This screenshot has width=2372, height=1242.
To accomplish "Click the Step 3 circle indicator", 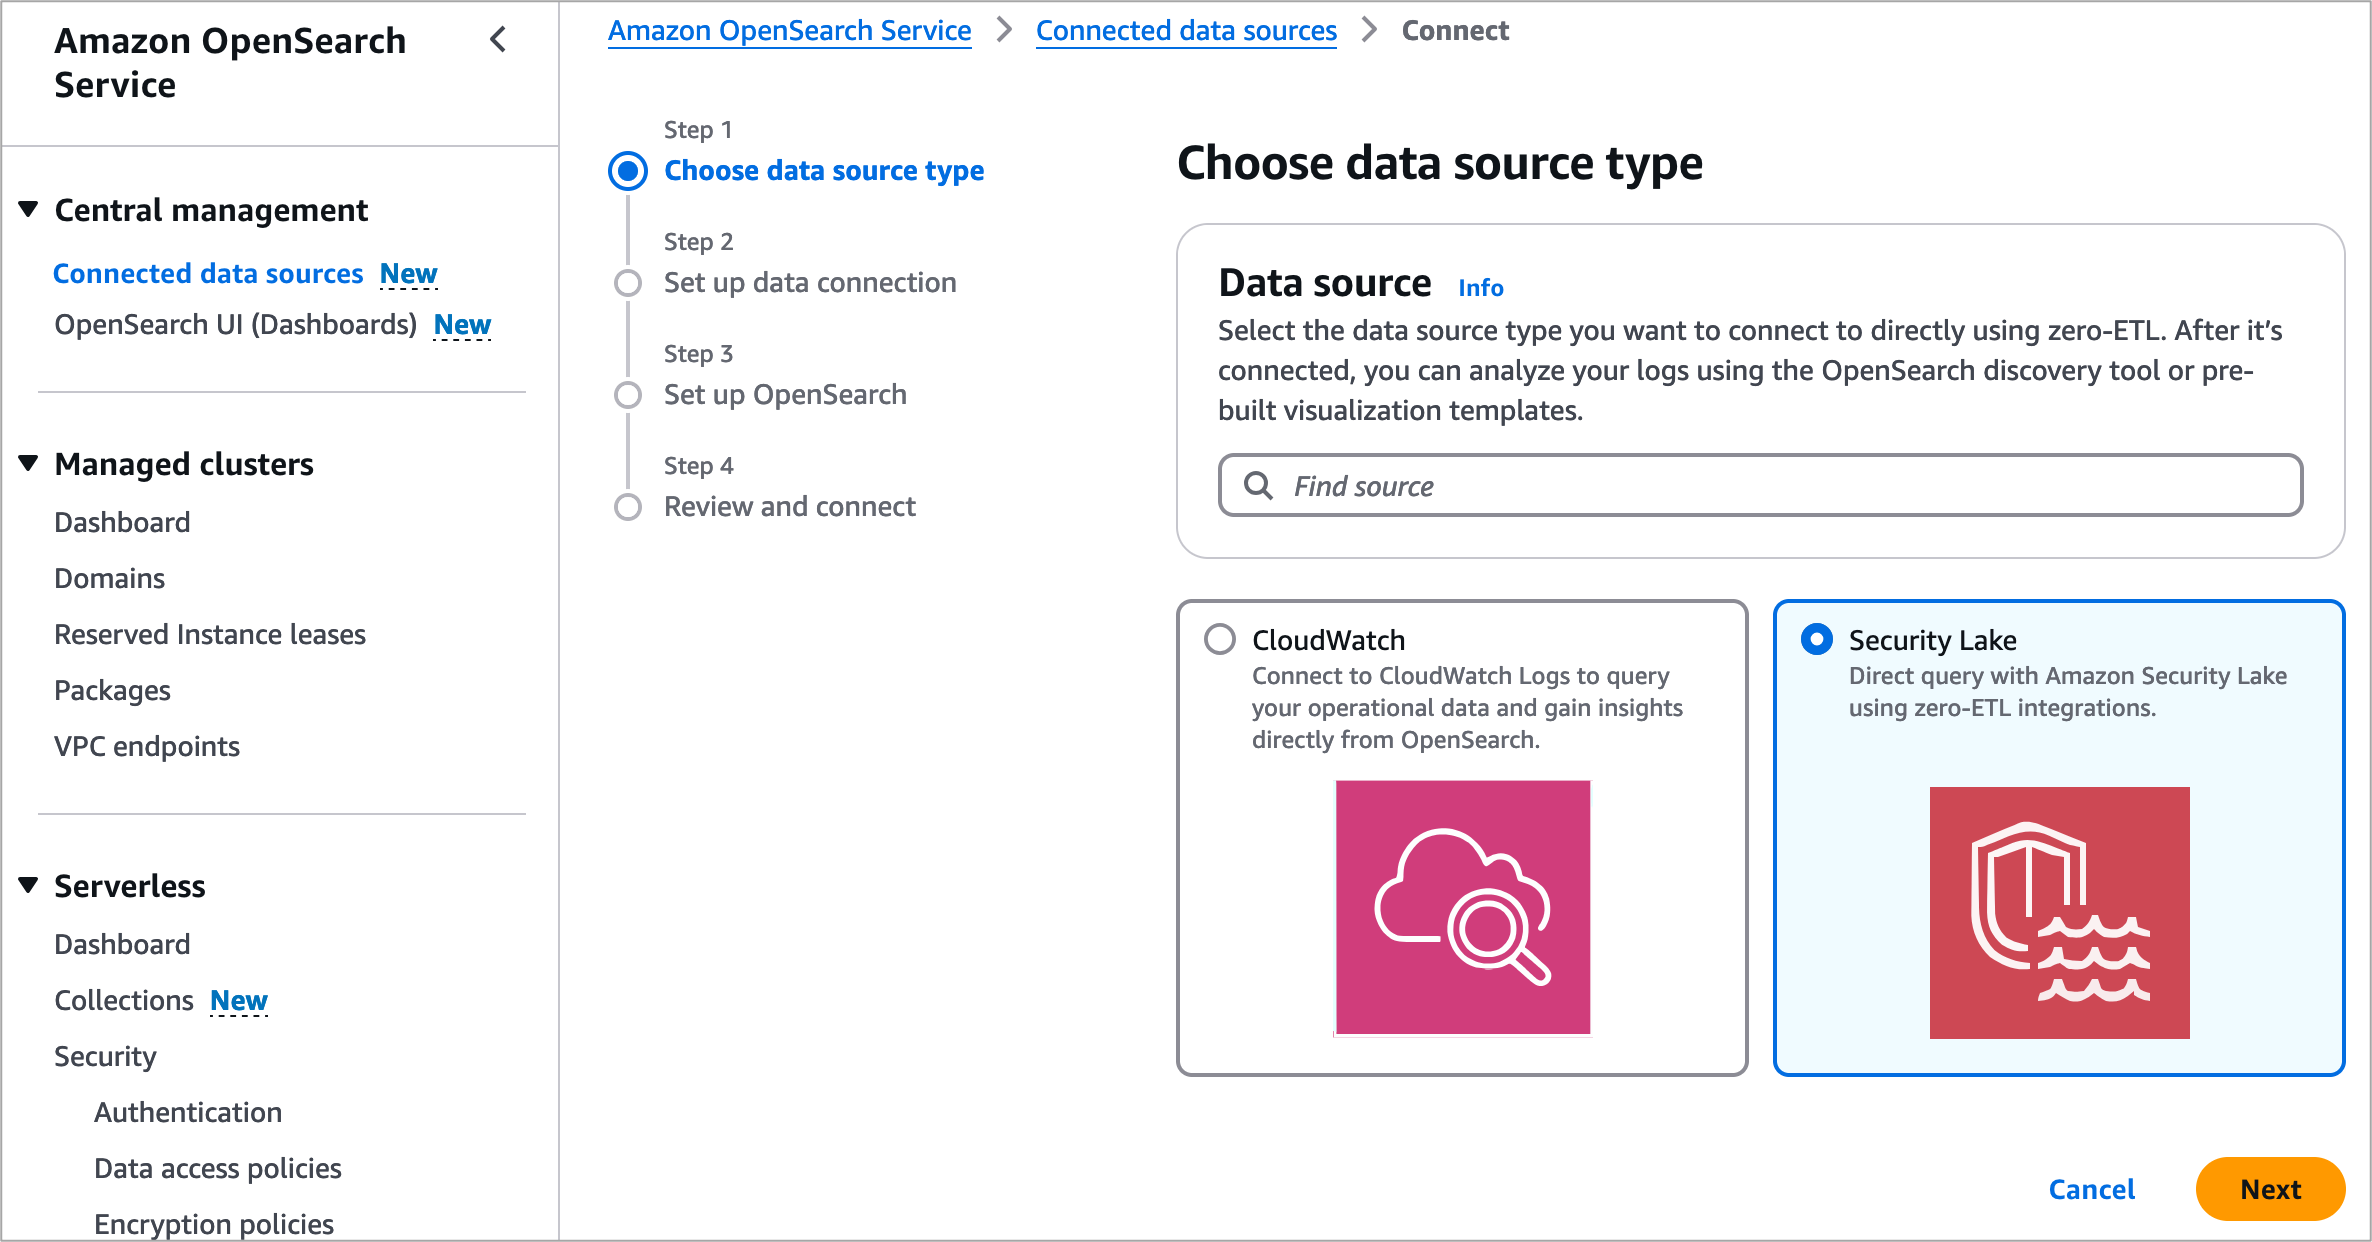I will click(x=628, y=395).
